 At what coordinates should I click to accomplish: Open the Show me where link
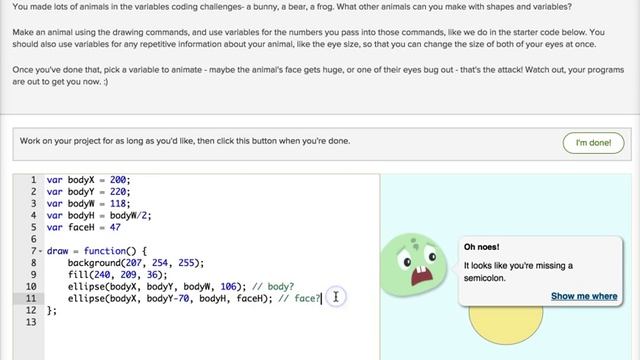click(x=584, y=296)
